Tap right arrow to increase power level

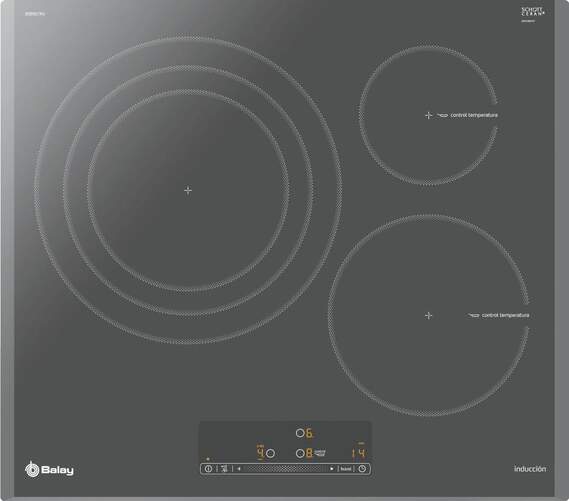tap(332, 469)
